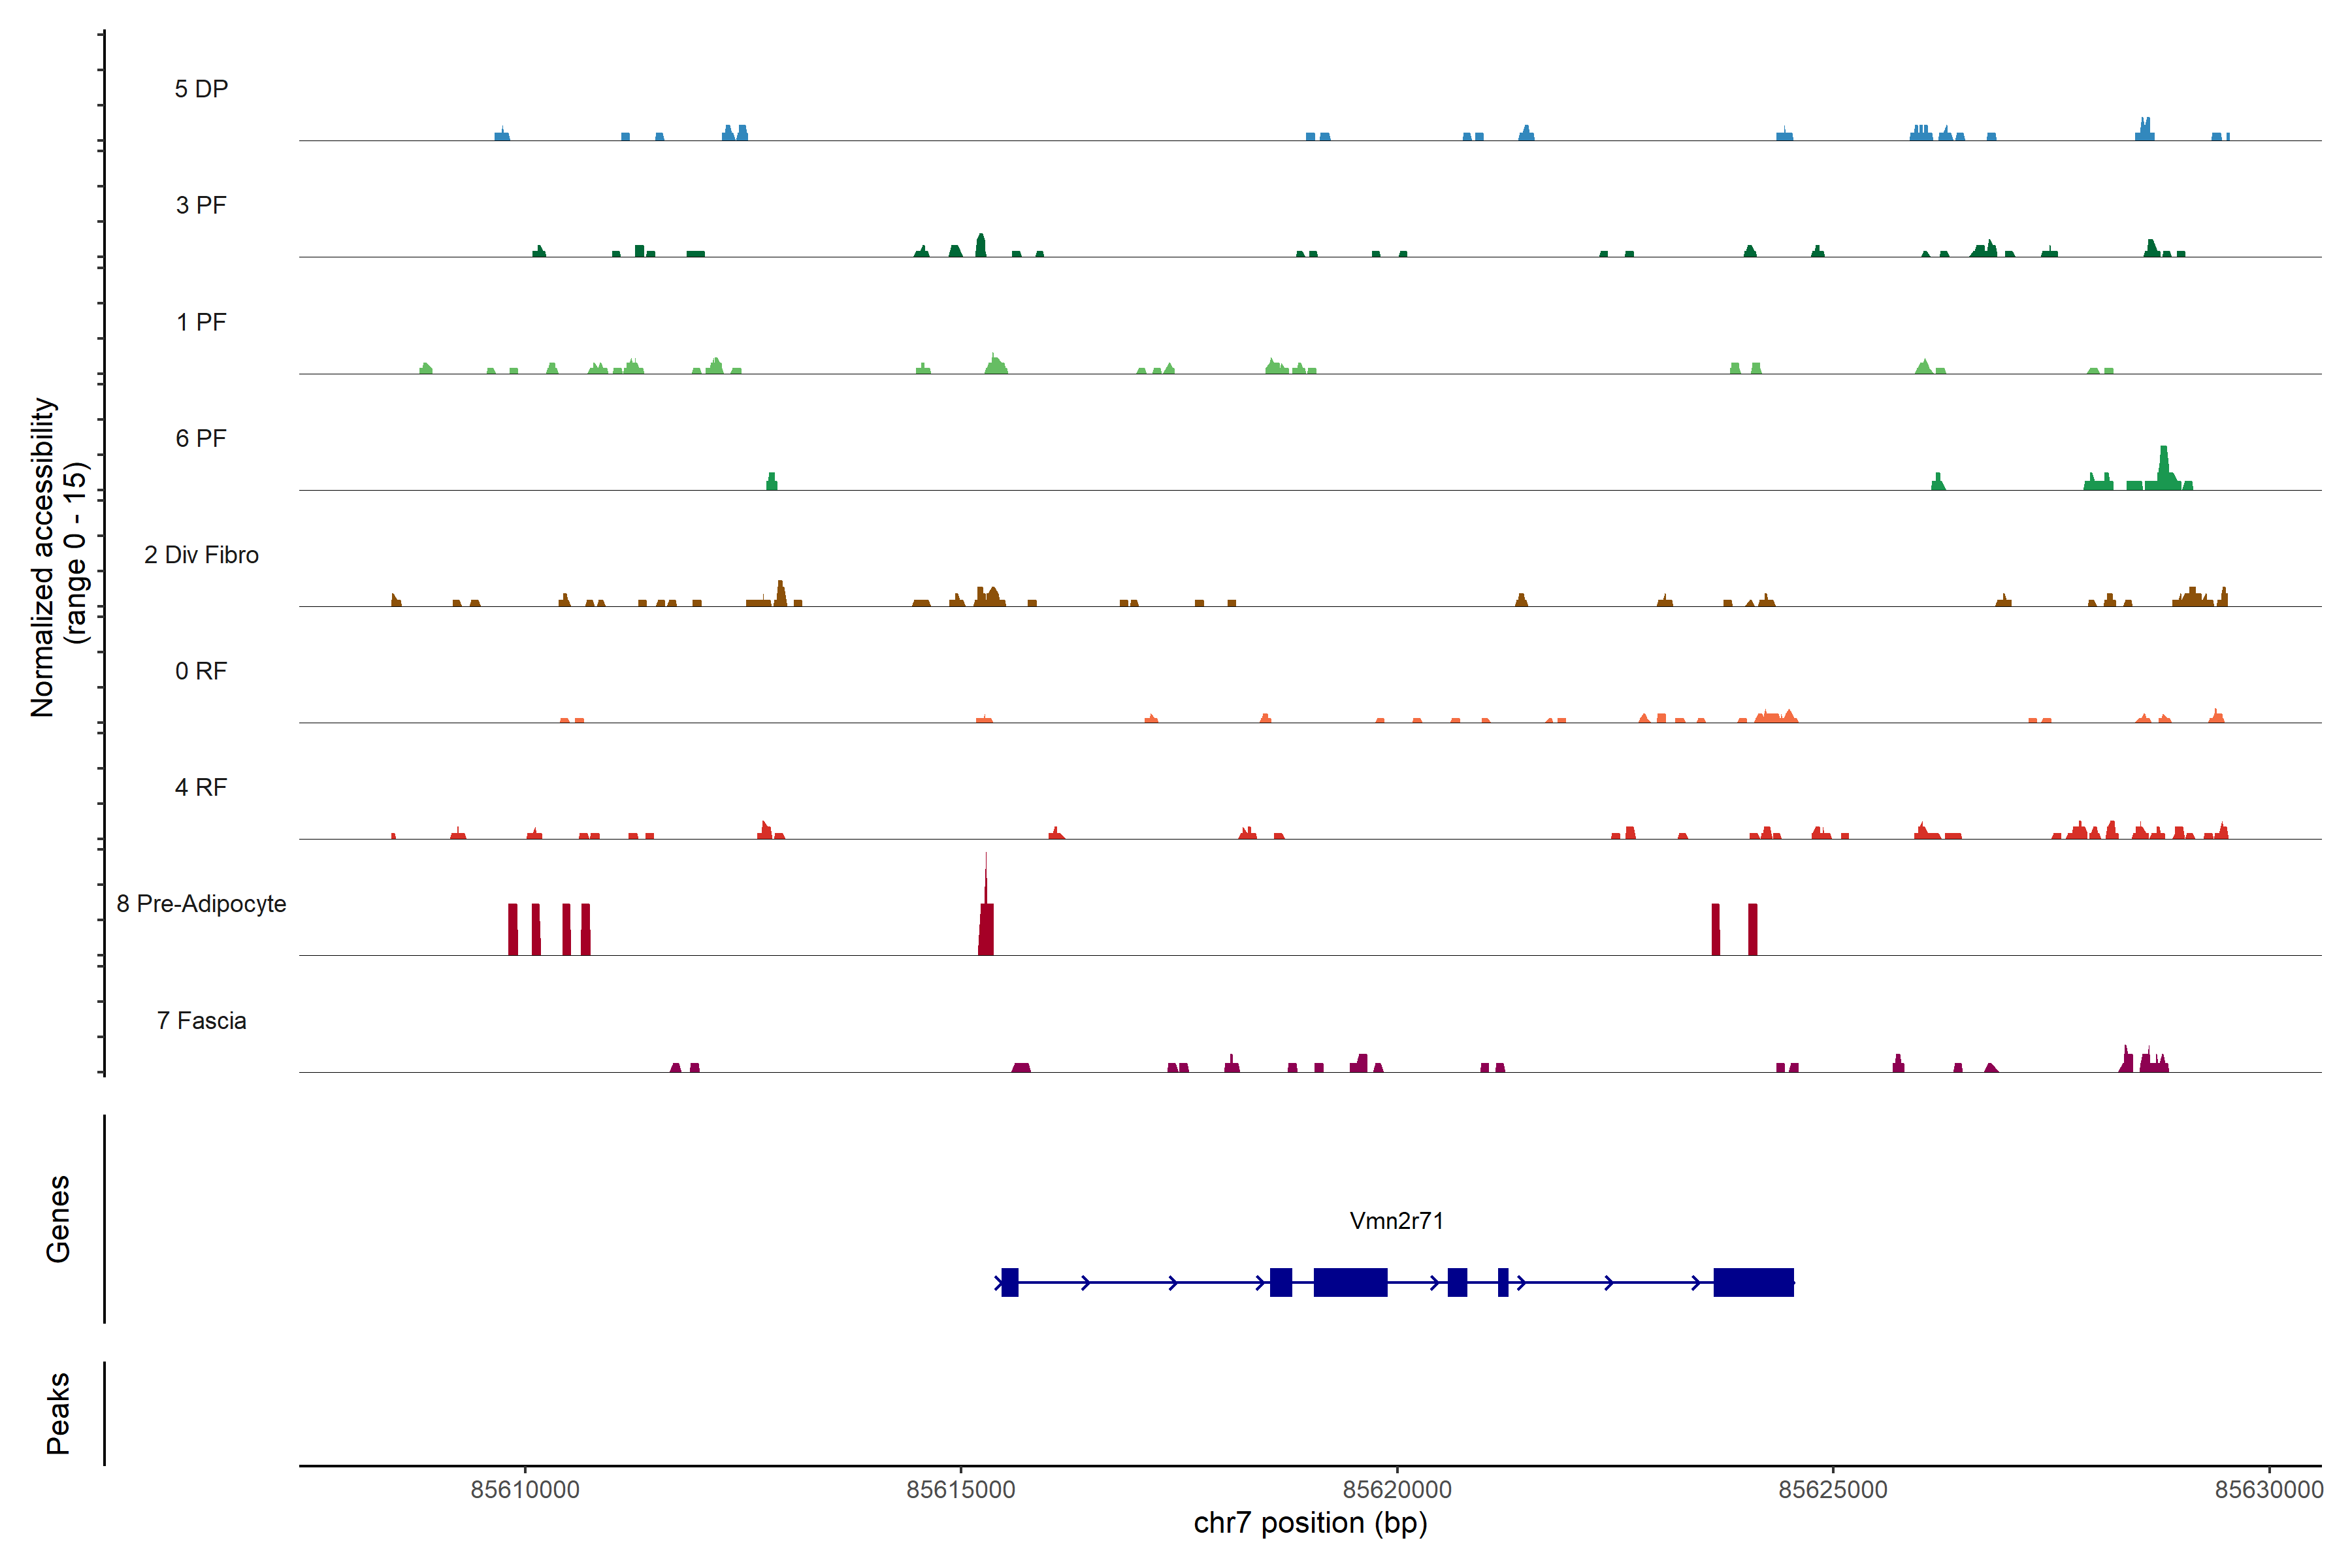Click the 85625000 axis tick label
The height and width of the screenshot is (1568, 2352).
pos(1833,1489)
